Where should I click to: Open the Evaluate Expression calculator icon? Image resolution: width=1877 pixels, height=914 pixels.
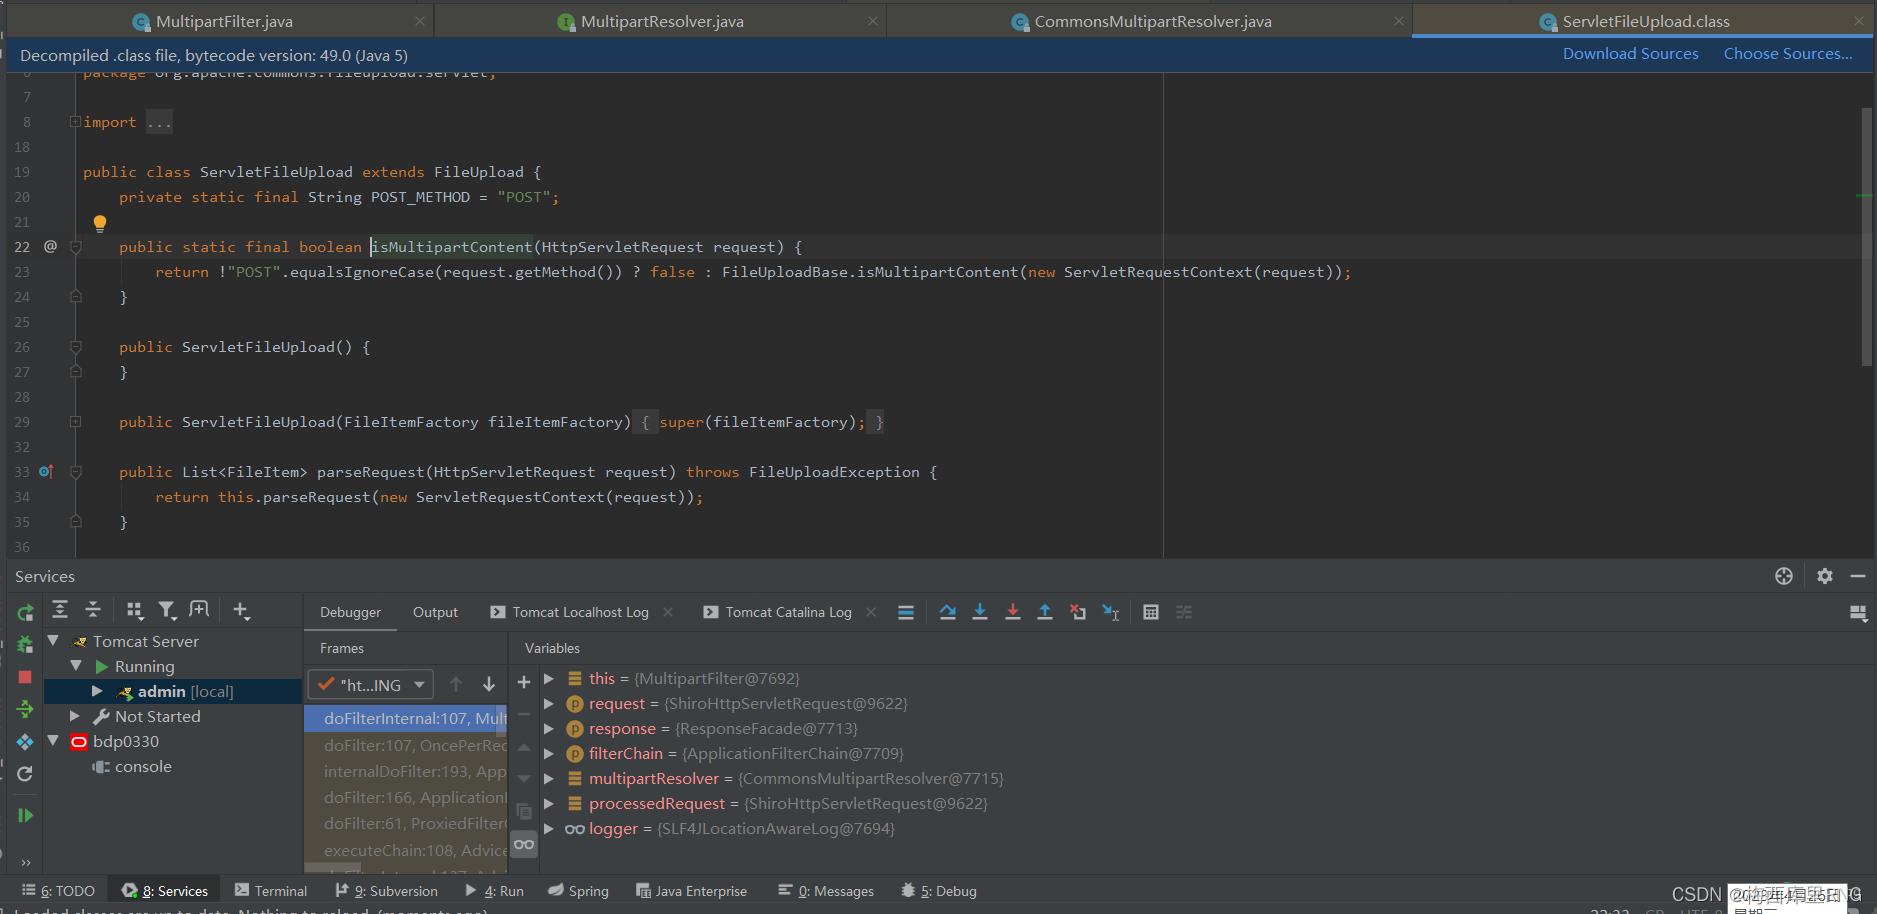coord(1151,612)
